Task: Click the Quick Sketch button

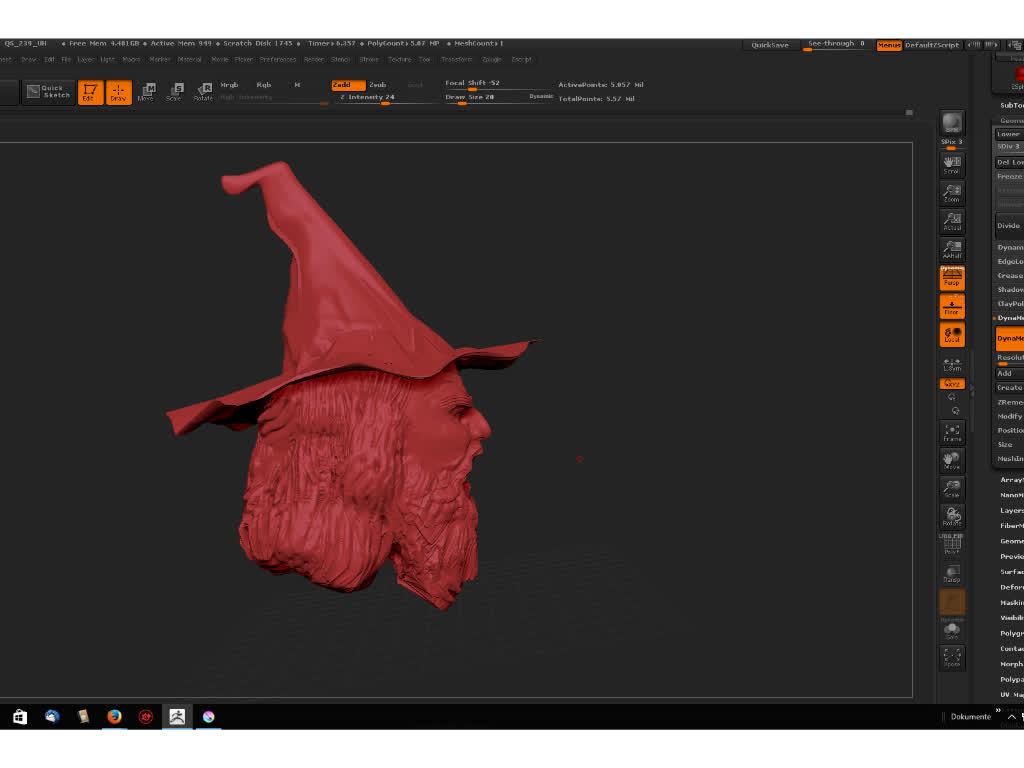Action: [49, 92]
